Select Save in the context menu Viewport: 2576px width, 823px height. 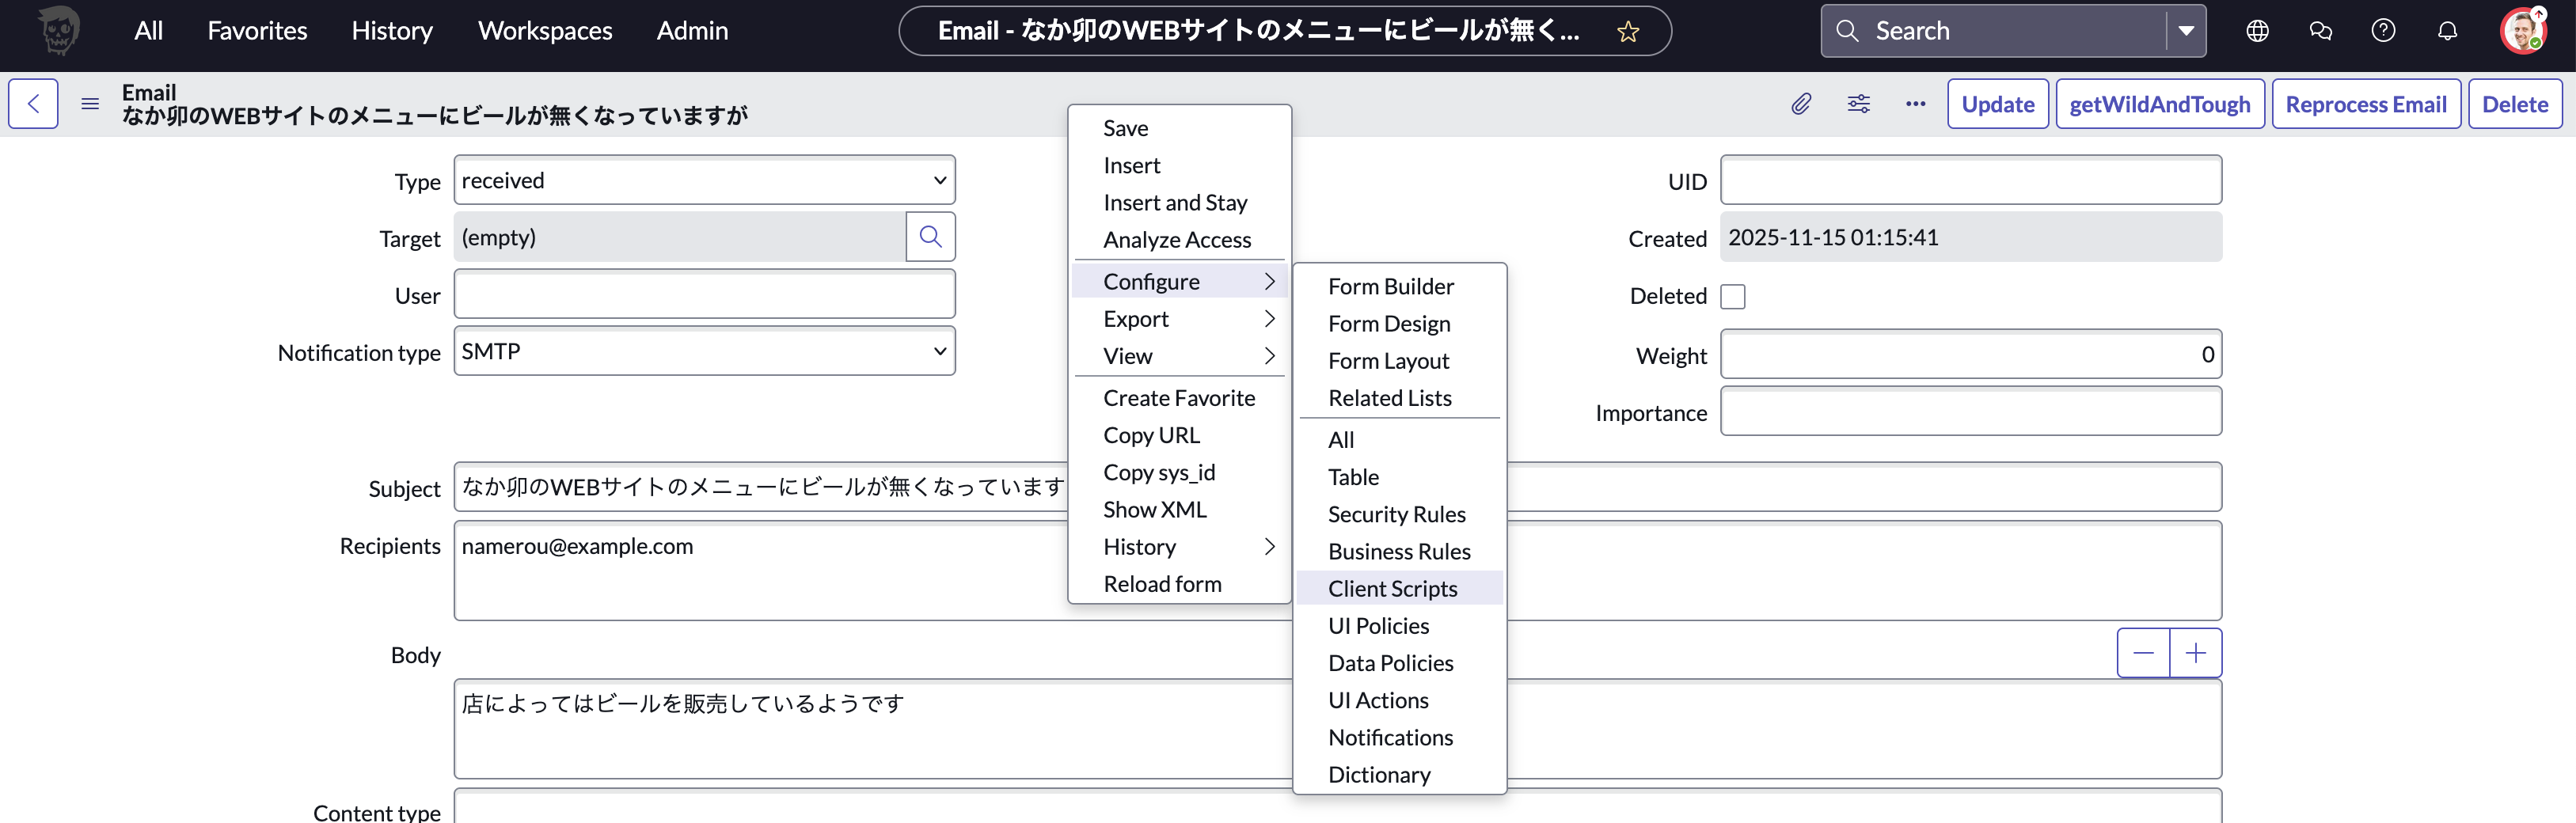point(1179,128)
